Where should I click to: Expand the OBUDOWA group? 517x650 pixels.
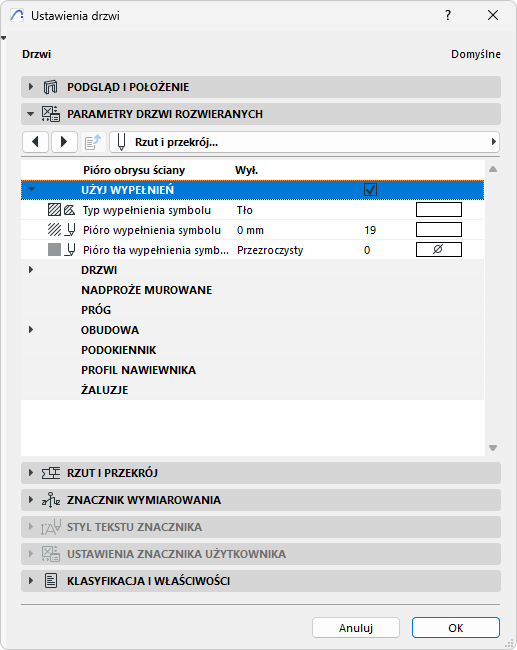31,330
